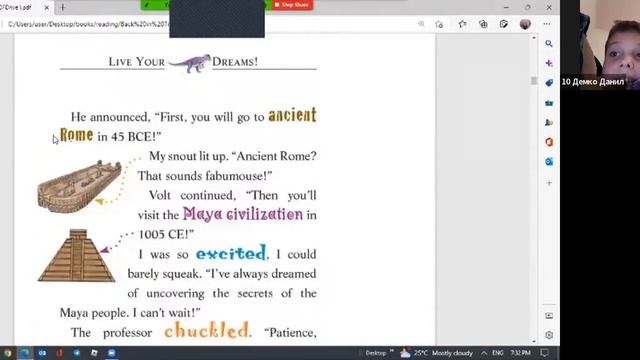Open the Tools briefcase icon in sidebar

point(549,103)
